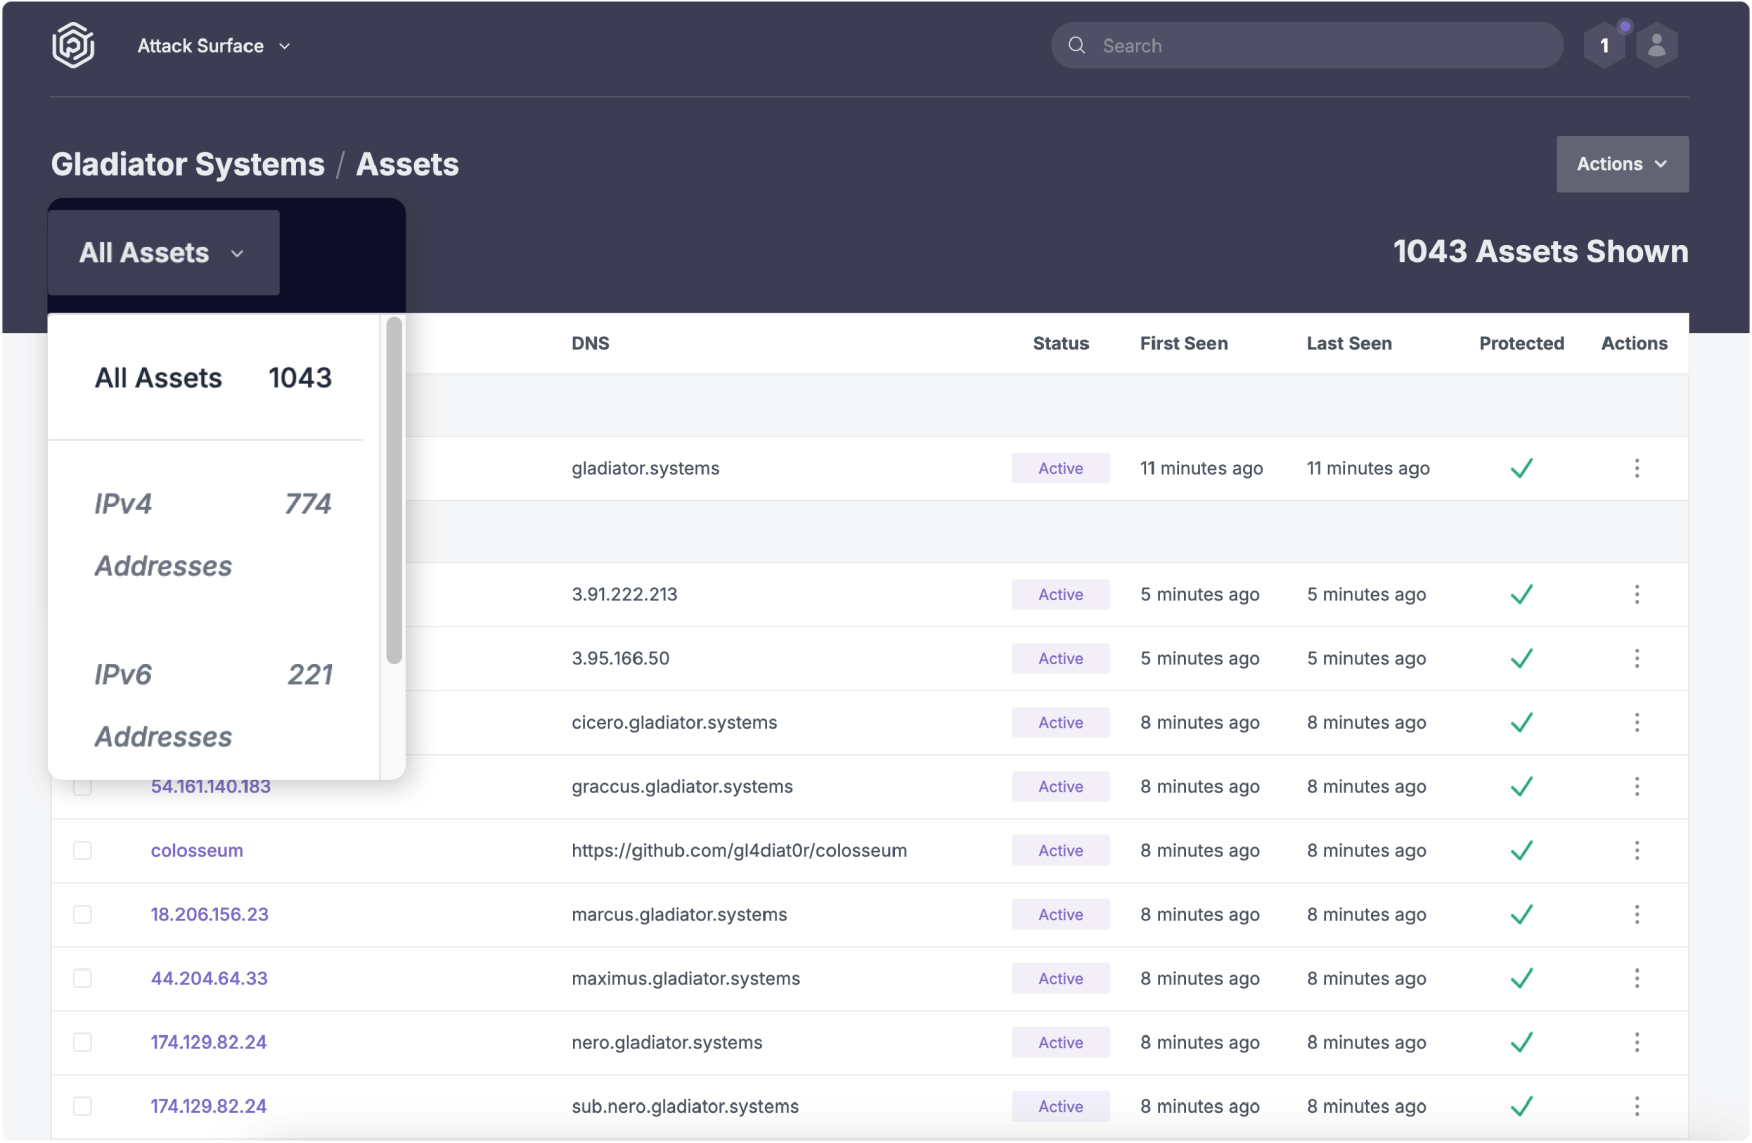Open the 44.204.64.33 asset link
The height and width of the screenshot is (1143, 1752).
point(209,978)
